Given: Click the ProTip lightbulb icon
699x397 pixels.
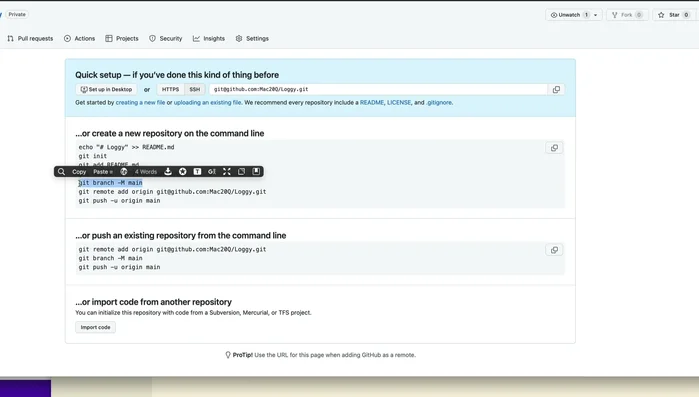Looking at the screenshot, I should click(x=228, y=355).
